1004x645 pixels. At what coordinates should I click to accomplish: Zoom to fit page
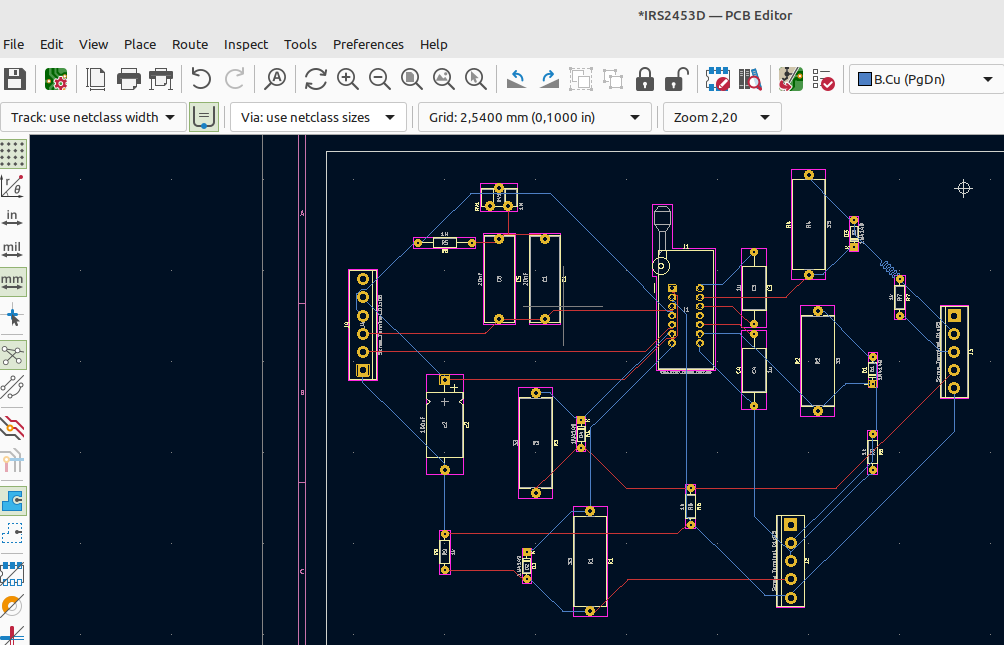coord(412,79)
